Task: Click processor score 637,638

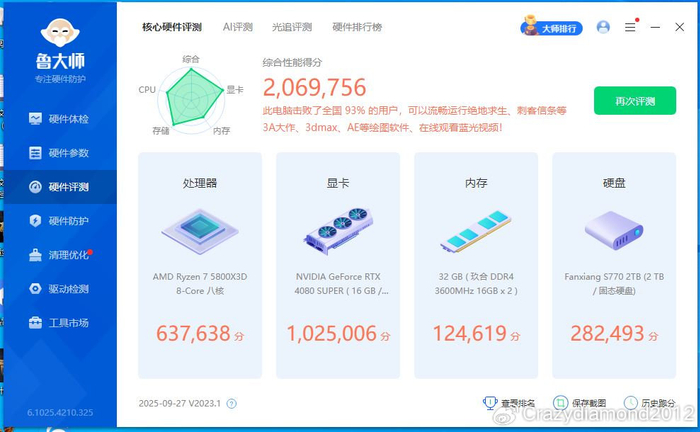Action: 193,333
